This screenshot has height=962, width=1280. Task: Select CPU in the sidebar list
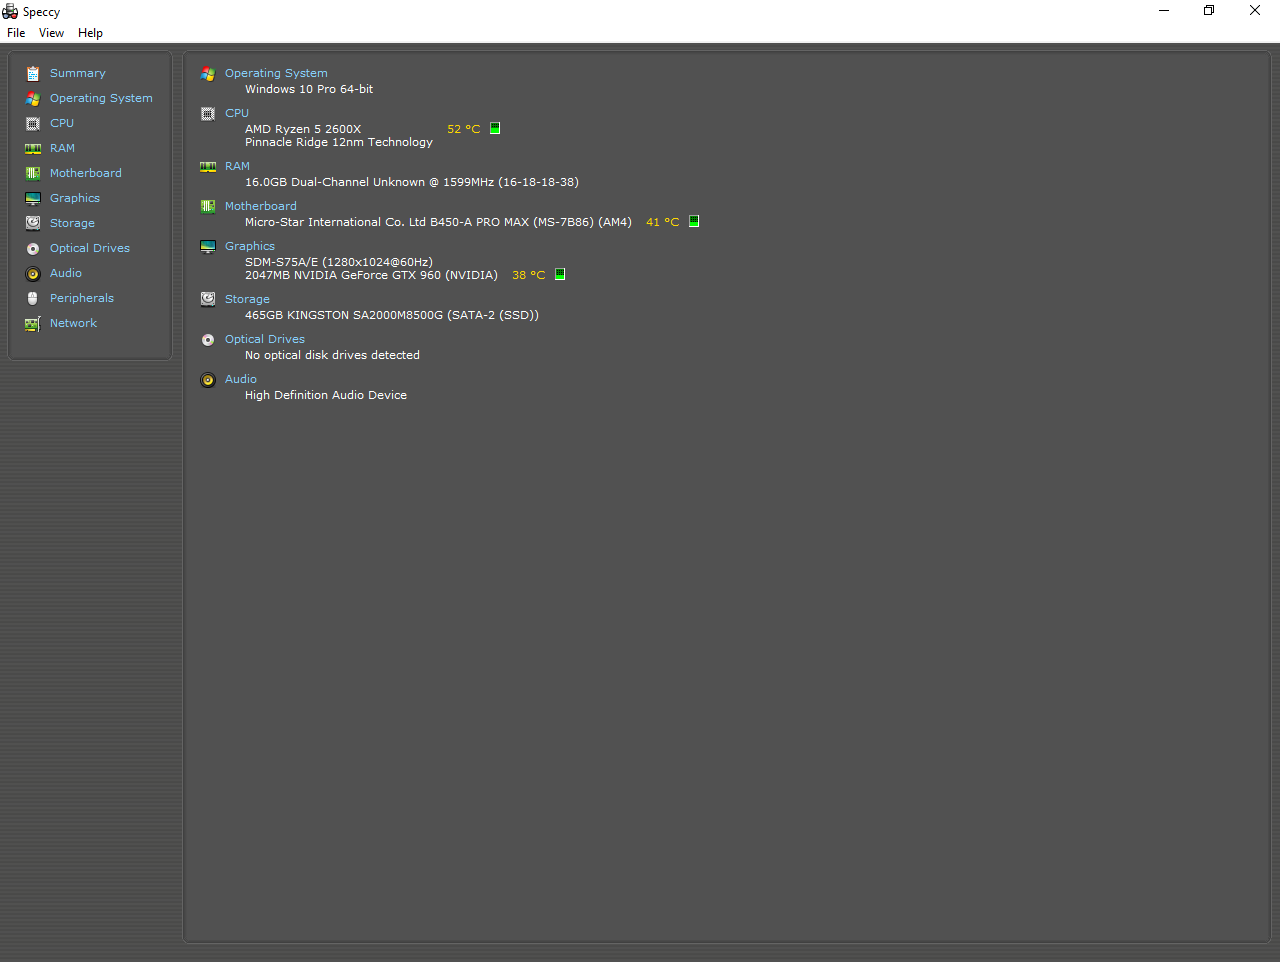(x=62, y=123)
